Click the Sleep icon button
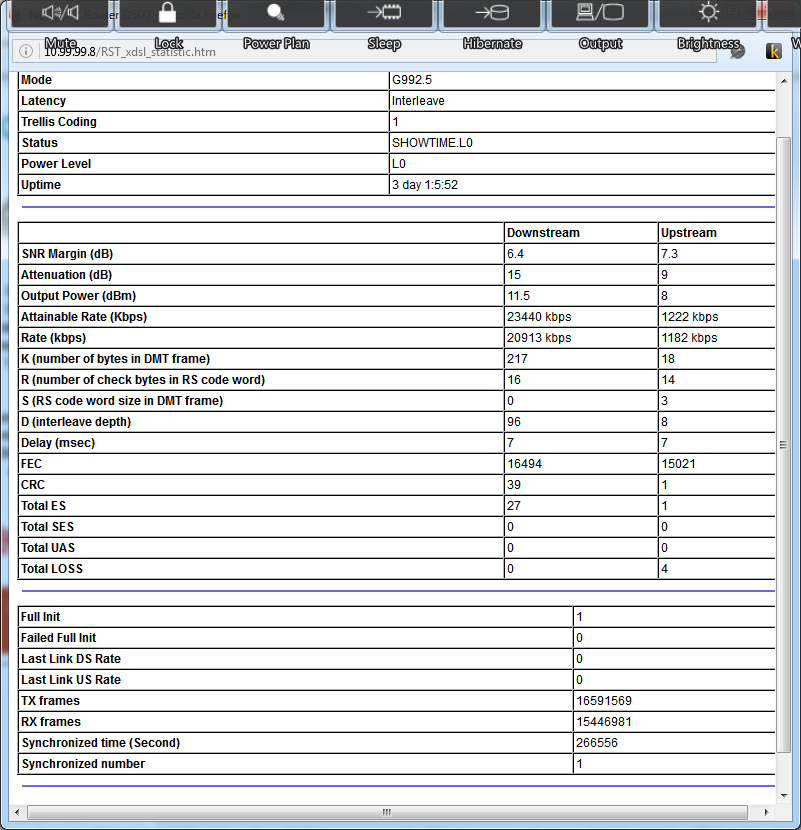801x830 pixels. [x=384, y=12]
